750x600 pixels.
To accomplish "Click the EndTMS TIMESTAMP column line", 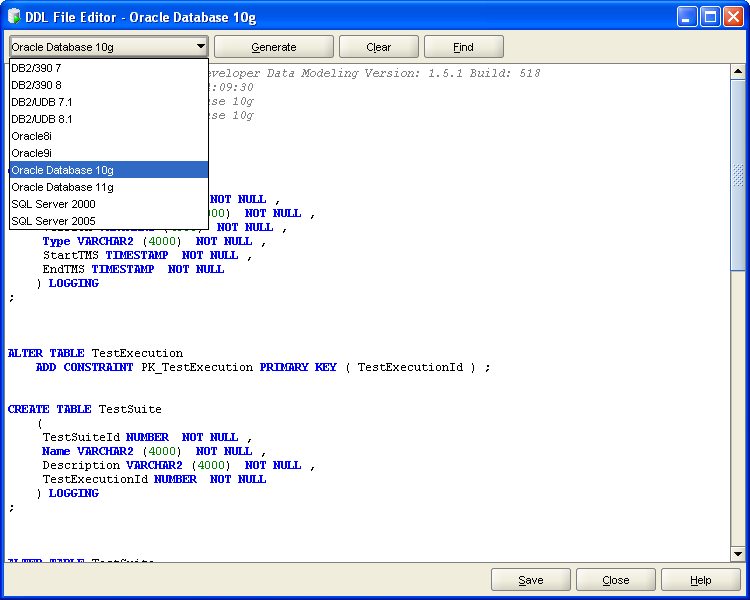I will [133, 269].
